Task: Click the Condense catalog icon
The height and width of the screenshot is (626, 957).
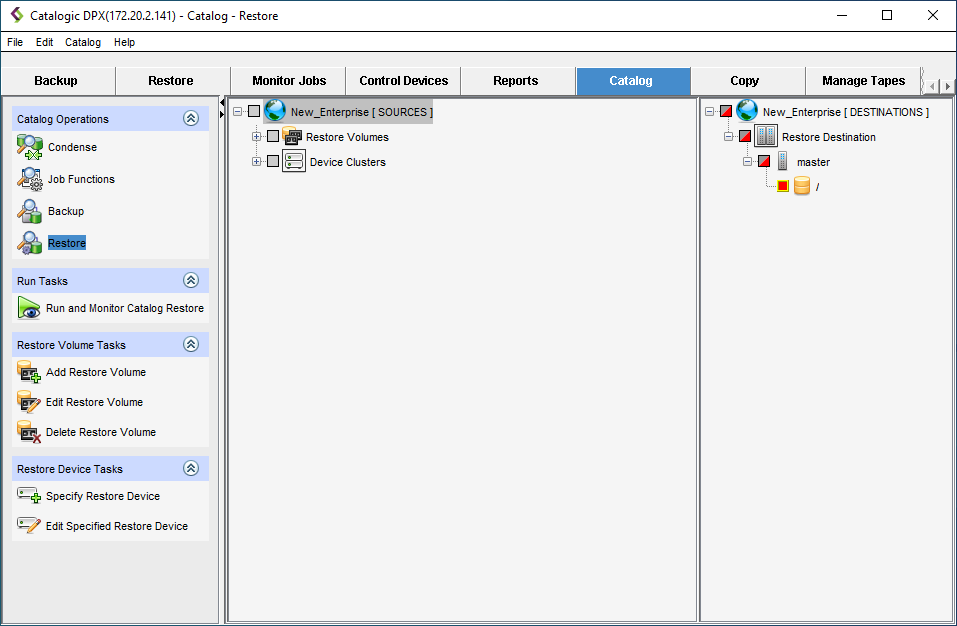Action: click(29, 147)
